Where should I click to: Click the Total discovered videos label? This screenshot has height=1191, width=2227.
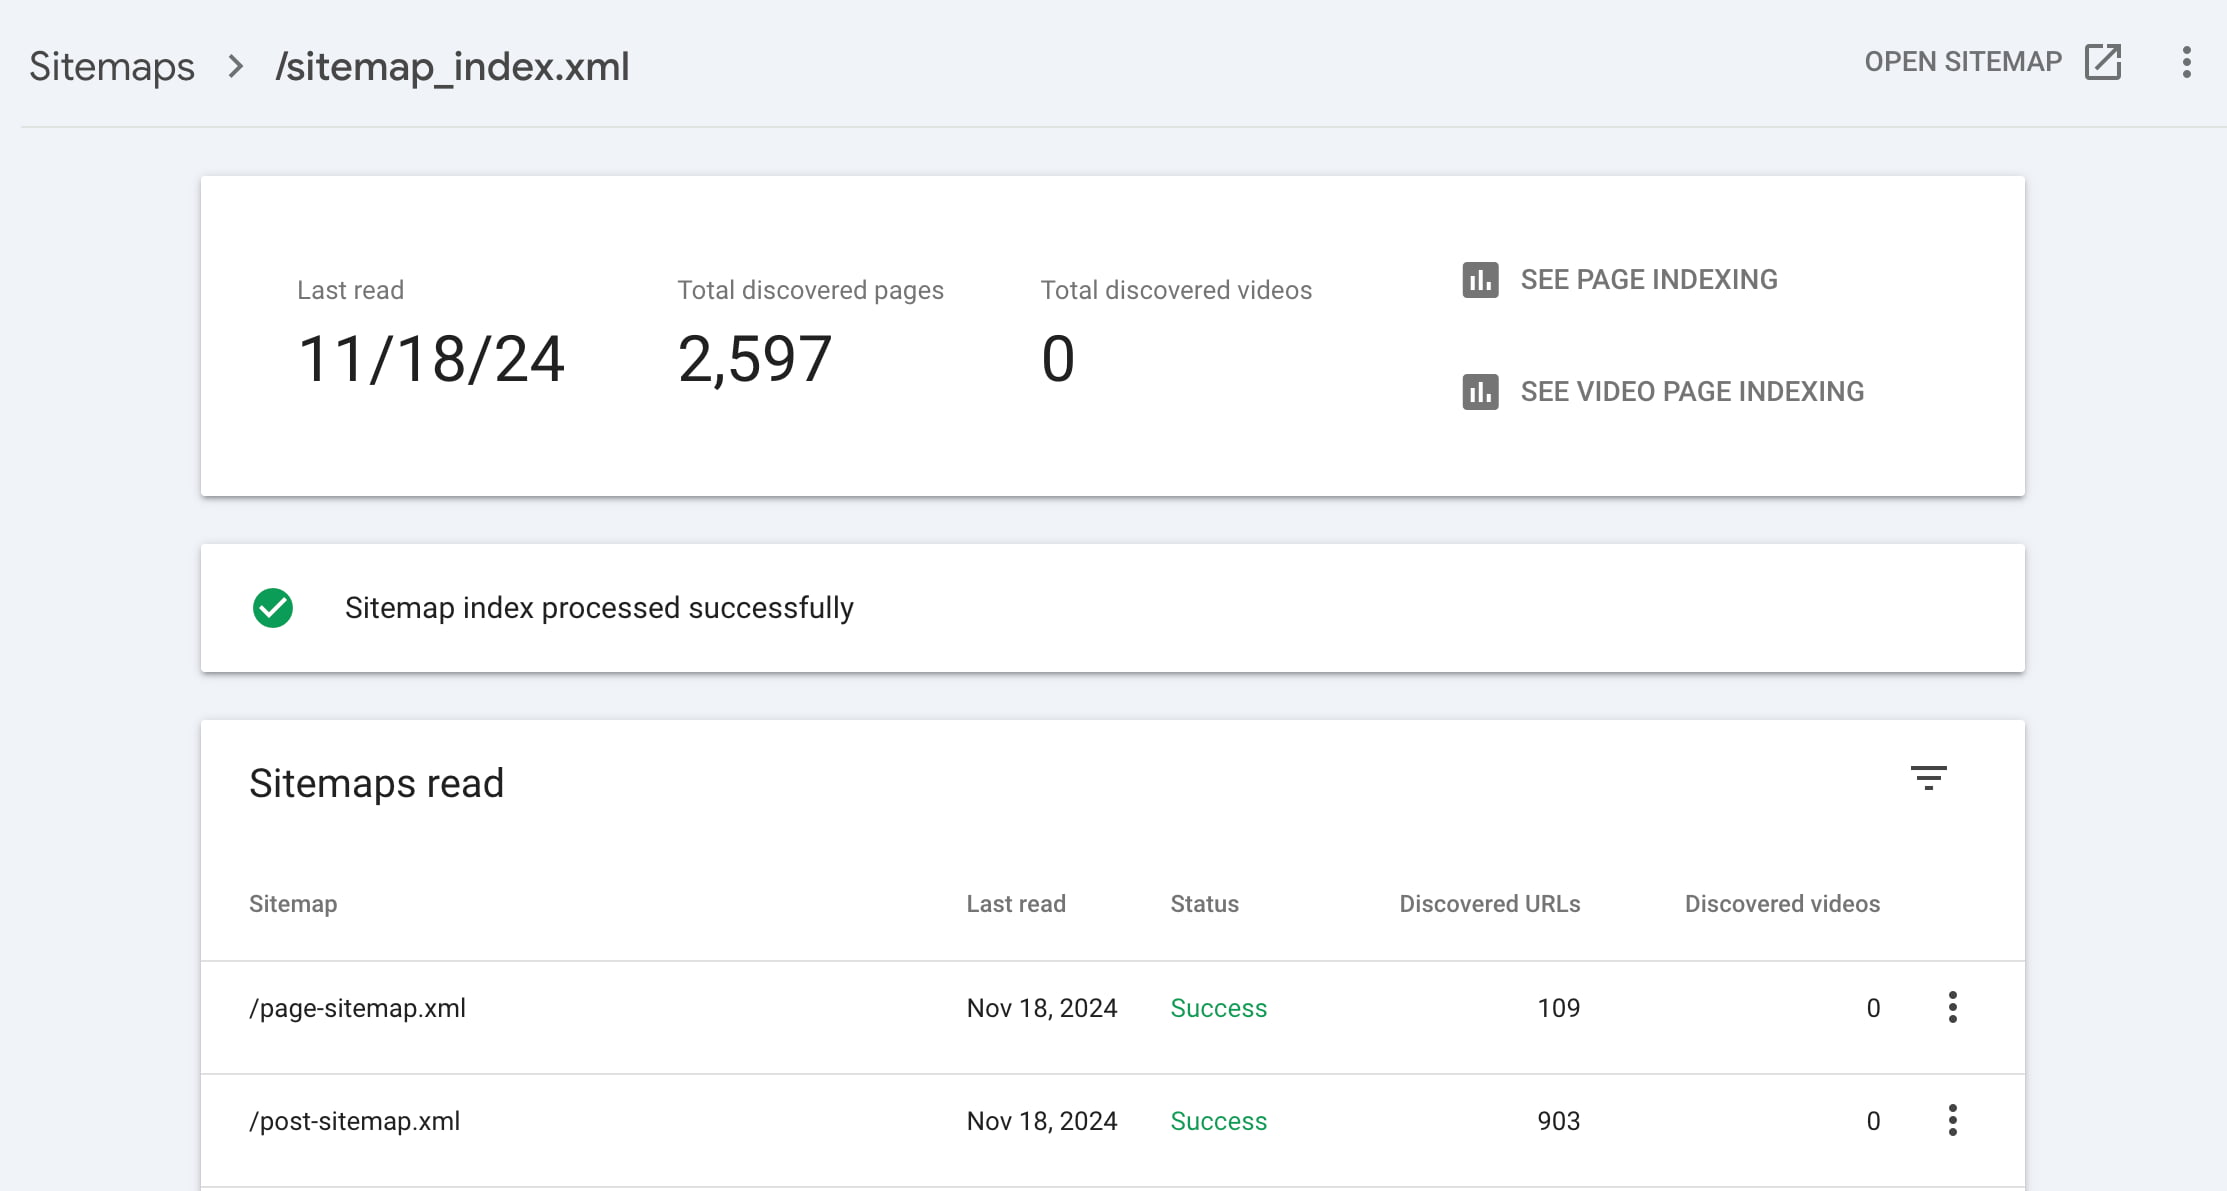click(1176, 290)
